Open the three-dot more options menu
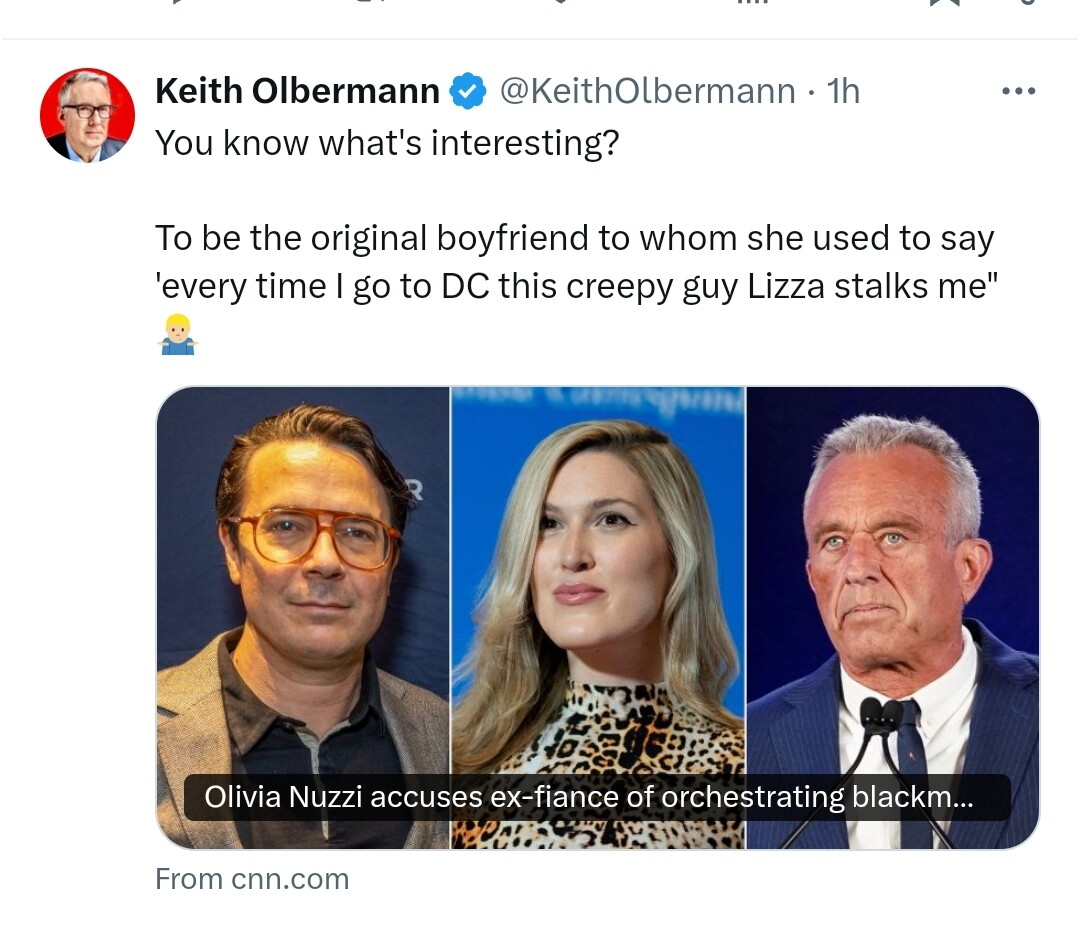Screen dimensions: 1080x927 pos(1018,91)
